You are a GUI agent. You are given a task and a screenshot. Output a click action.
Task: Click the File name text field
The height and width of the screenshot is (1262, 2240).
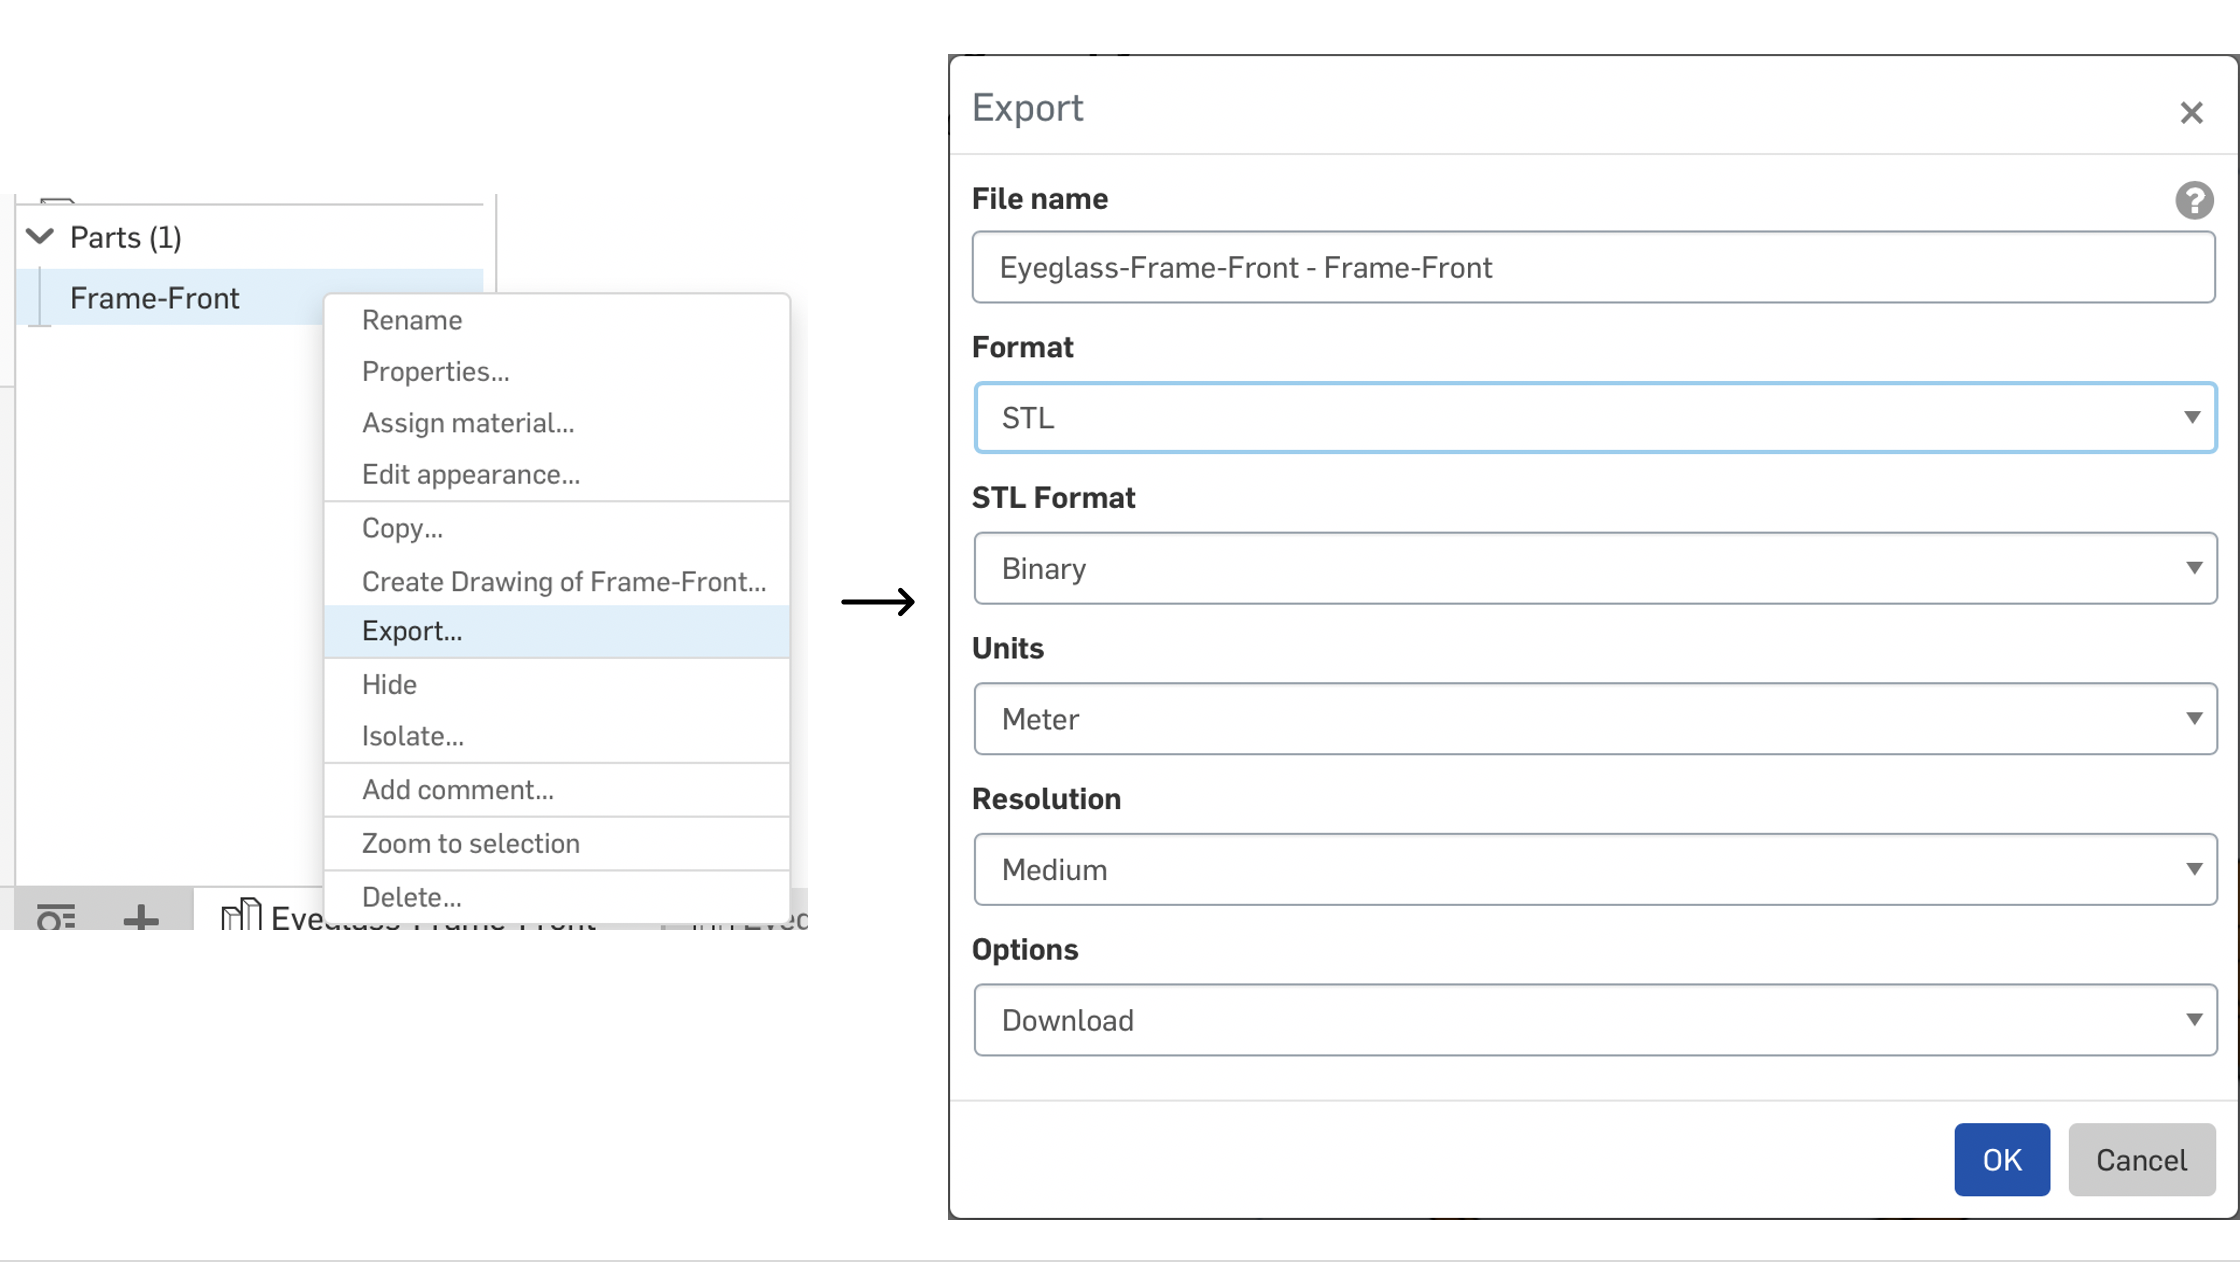pos(1593,268)
